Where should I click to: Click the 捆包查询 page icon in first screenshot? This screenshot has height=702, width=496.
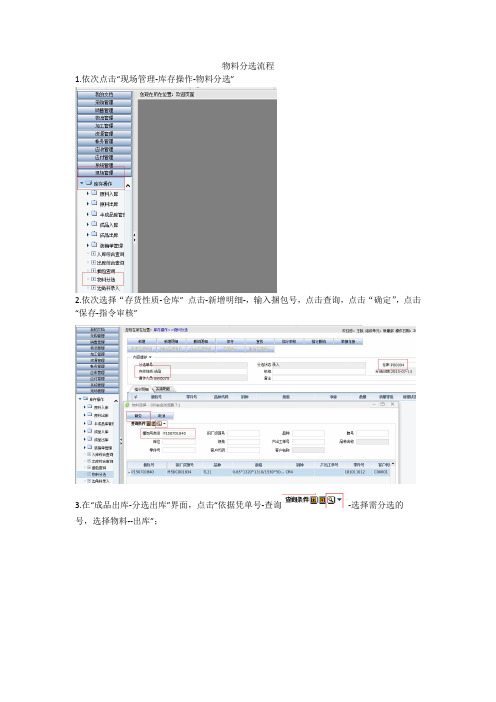click(x=93, y=270)
